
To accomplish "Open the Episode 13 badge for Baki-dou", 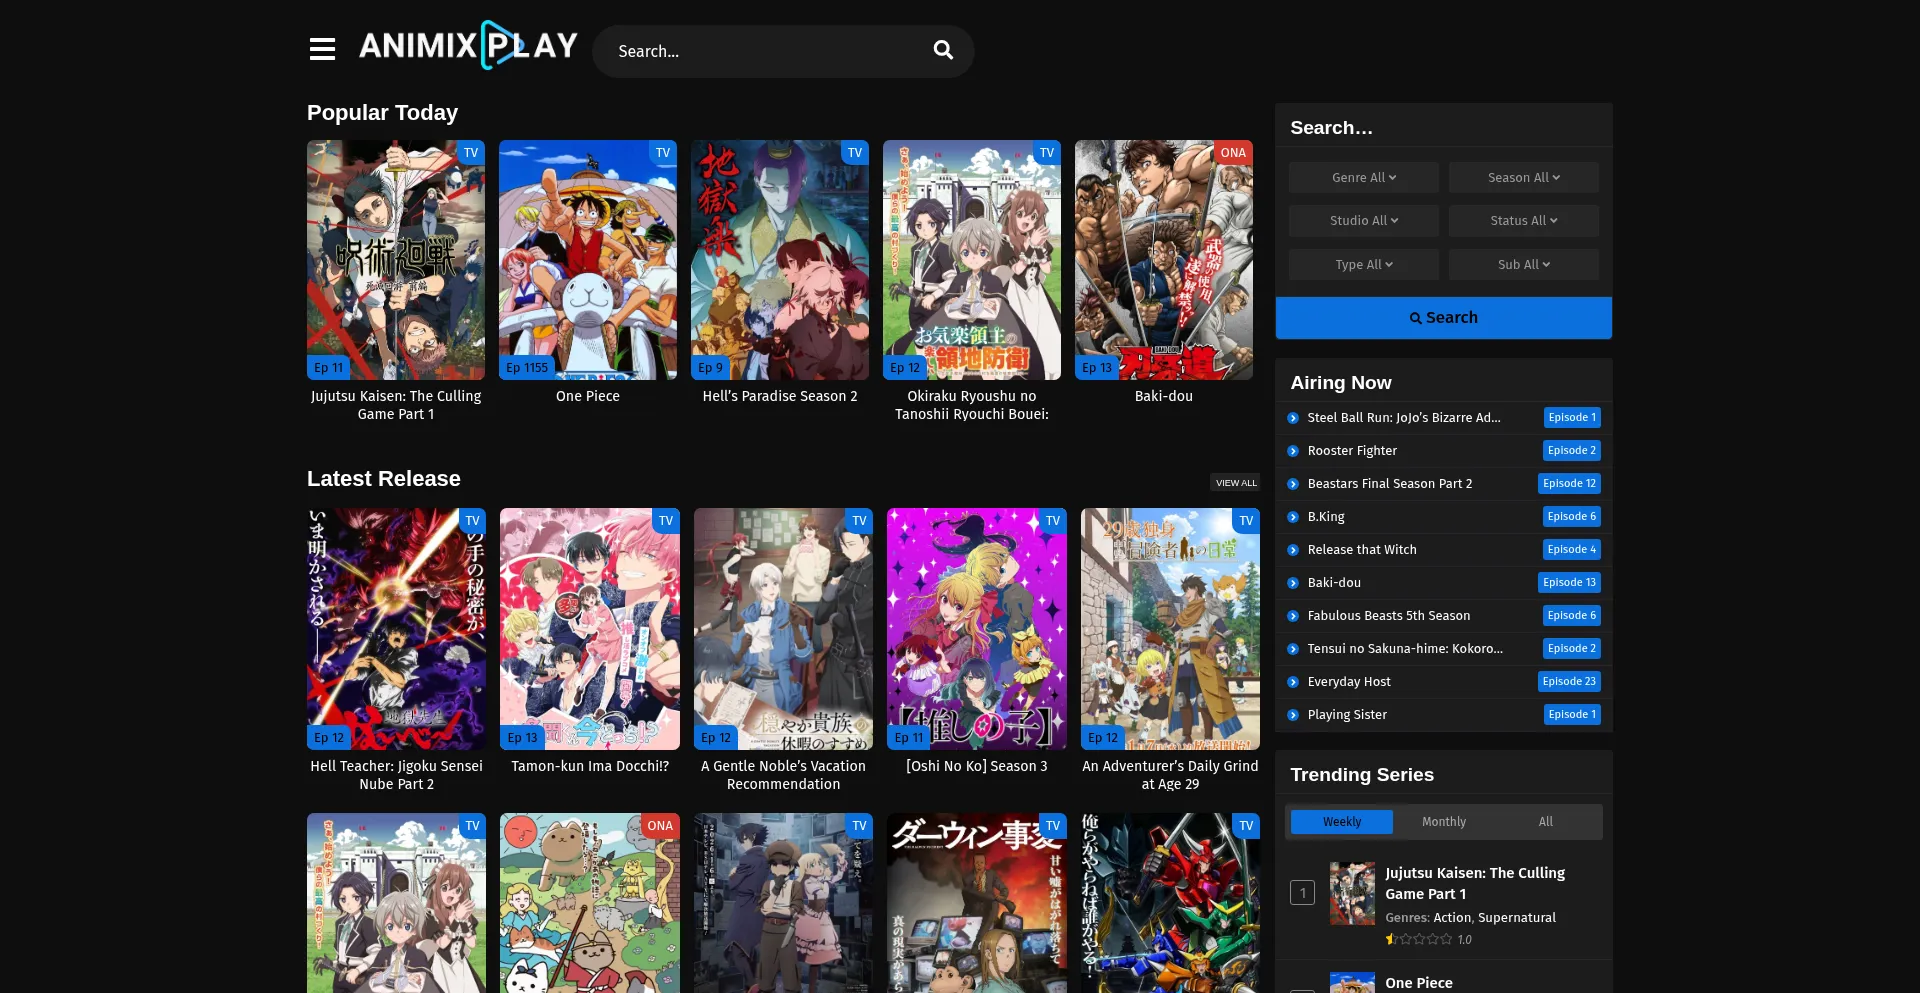I will point(1569,583).
